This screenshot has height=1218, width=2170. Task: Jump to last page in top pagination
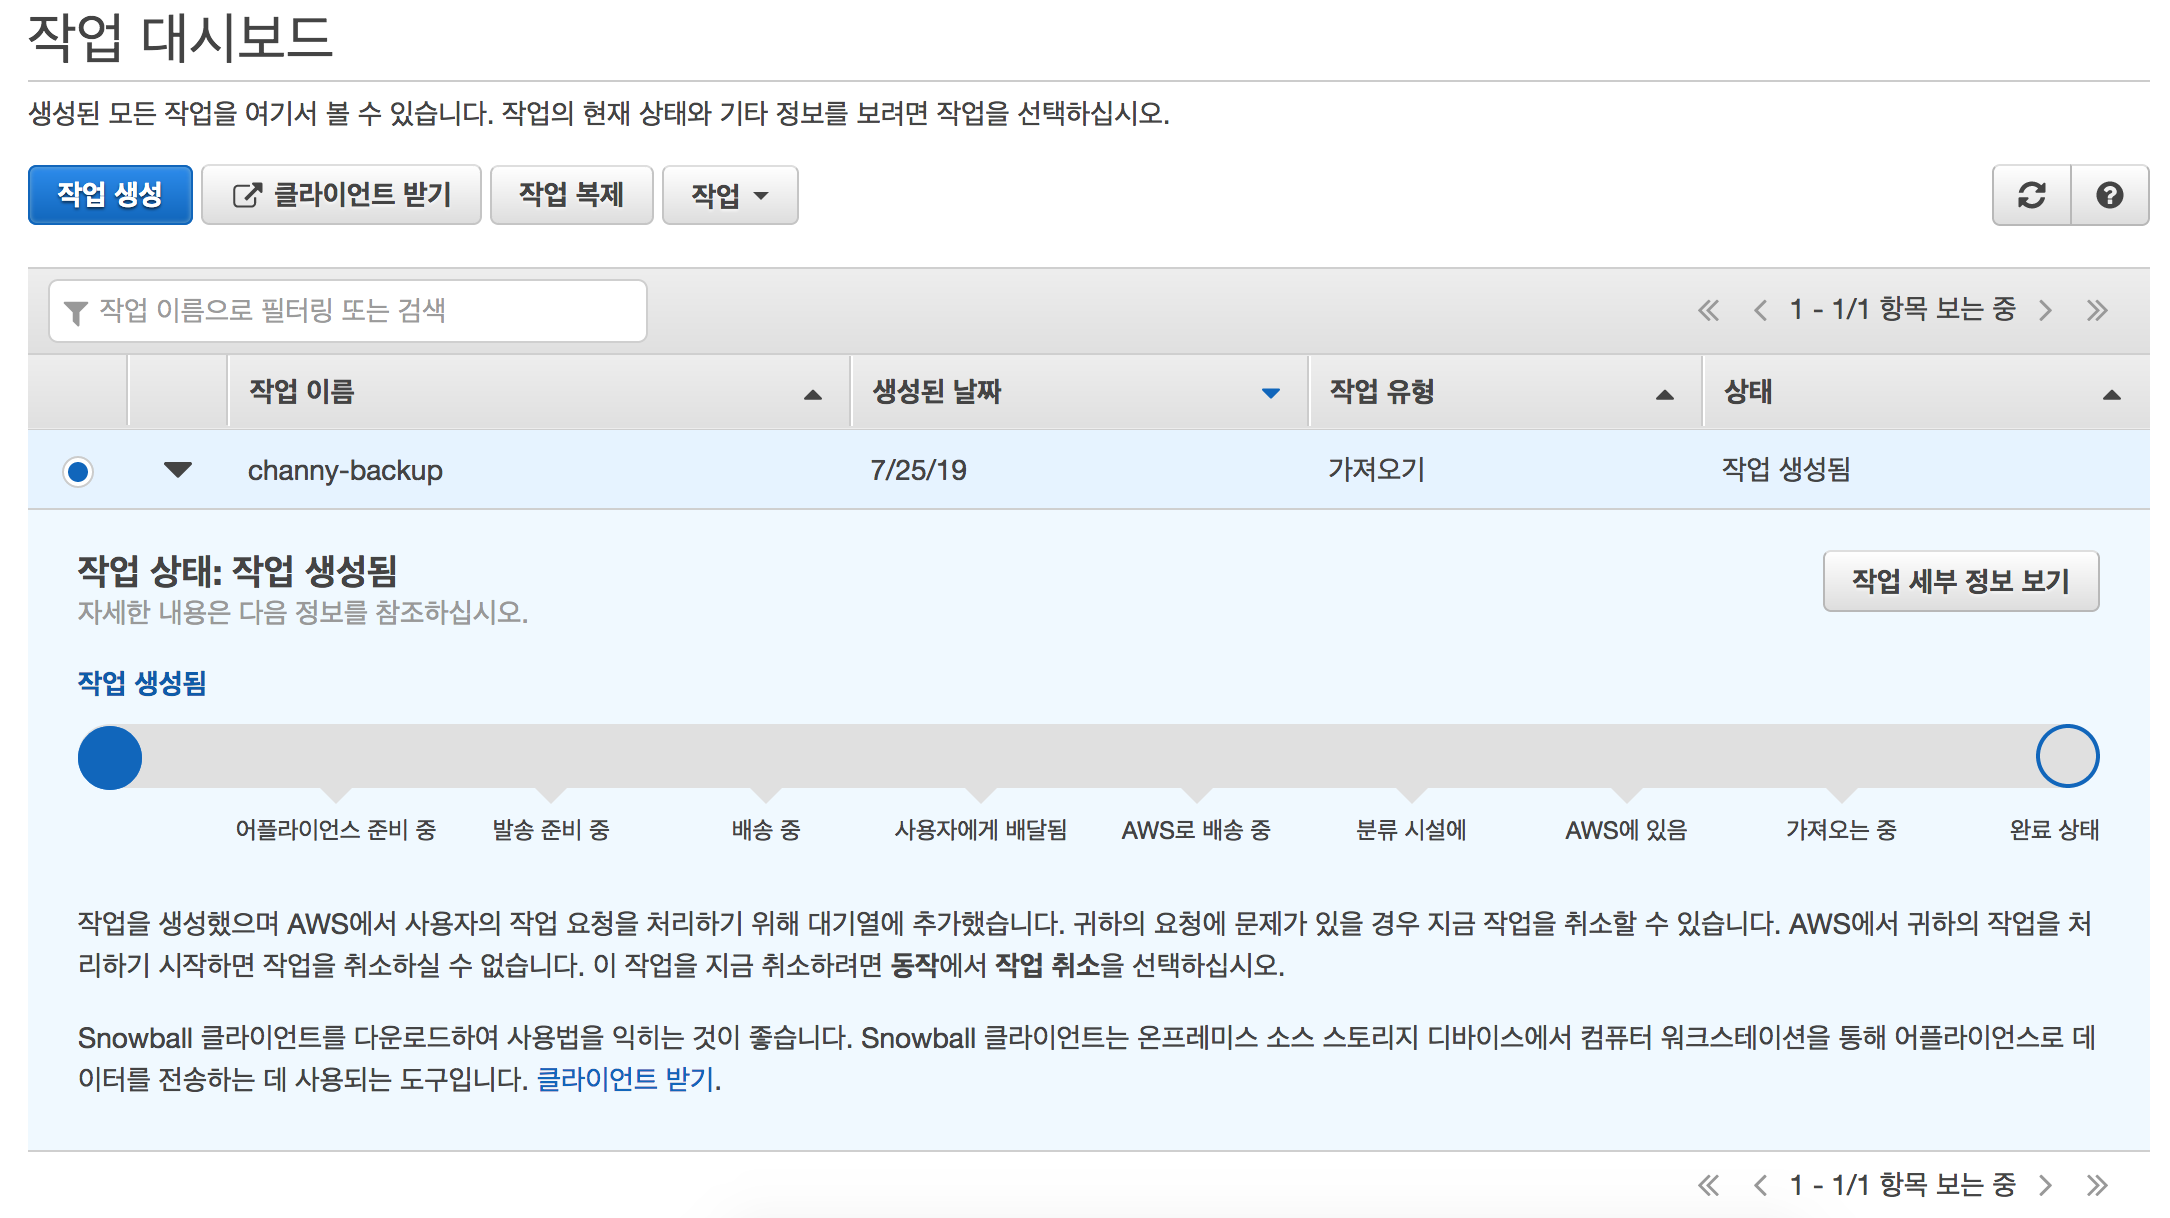point(2097,310)
